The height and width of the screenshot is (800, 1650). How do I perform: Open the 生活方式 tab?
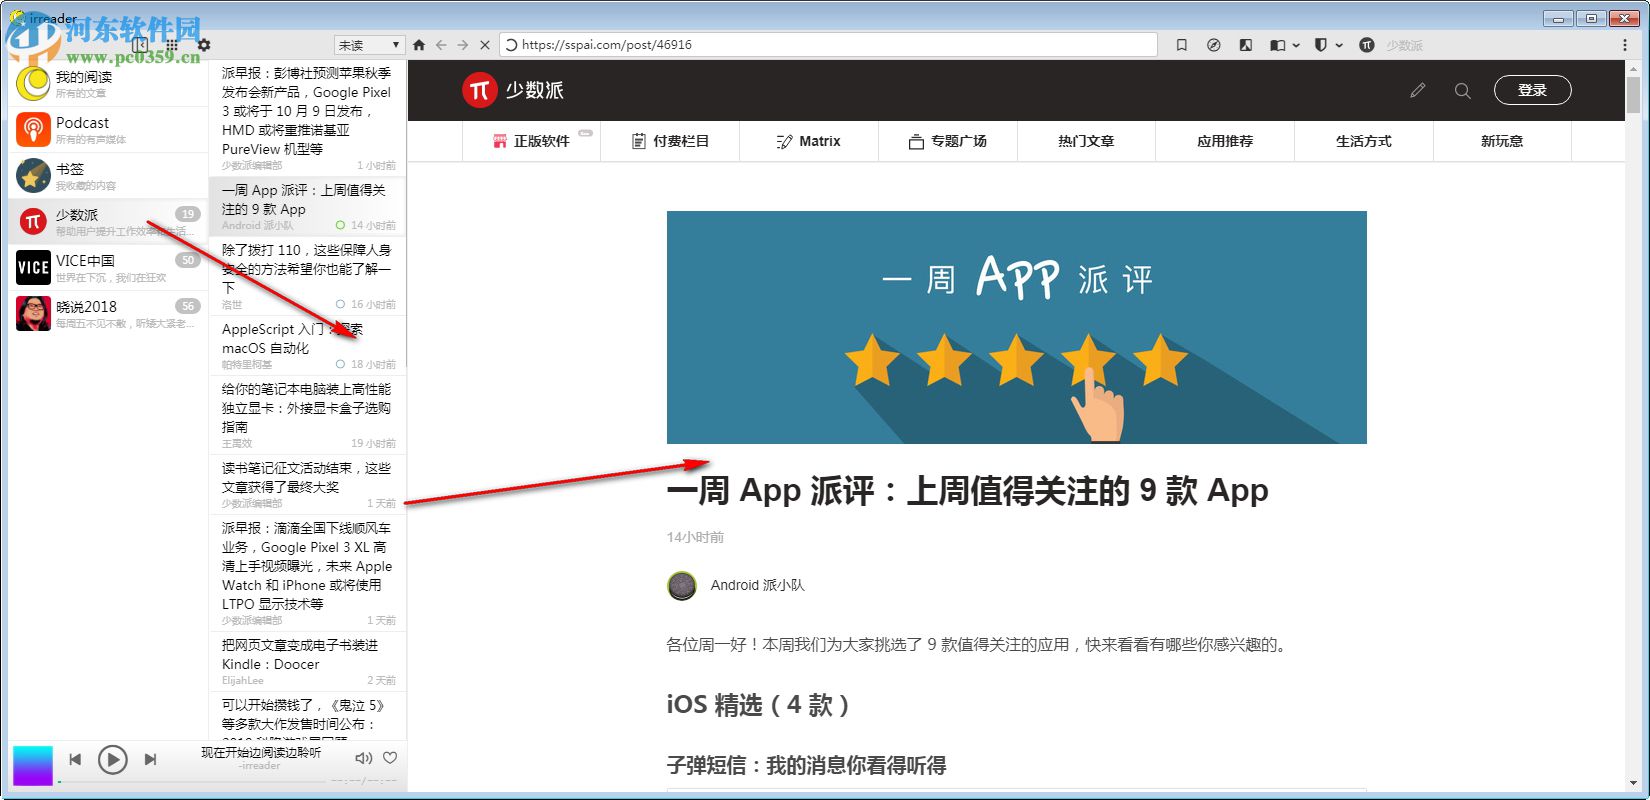tap(1364, 141)
